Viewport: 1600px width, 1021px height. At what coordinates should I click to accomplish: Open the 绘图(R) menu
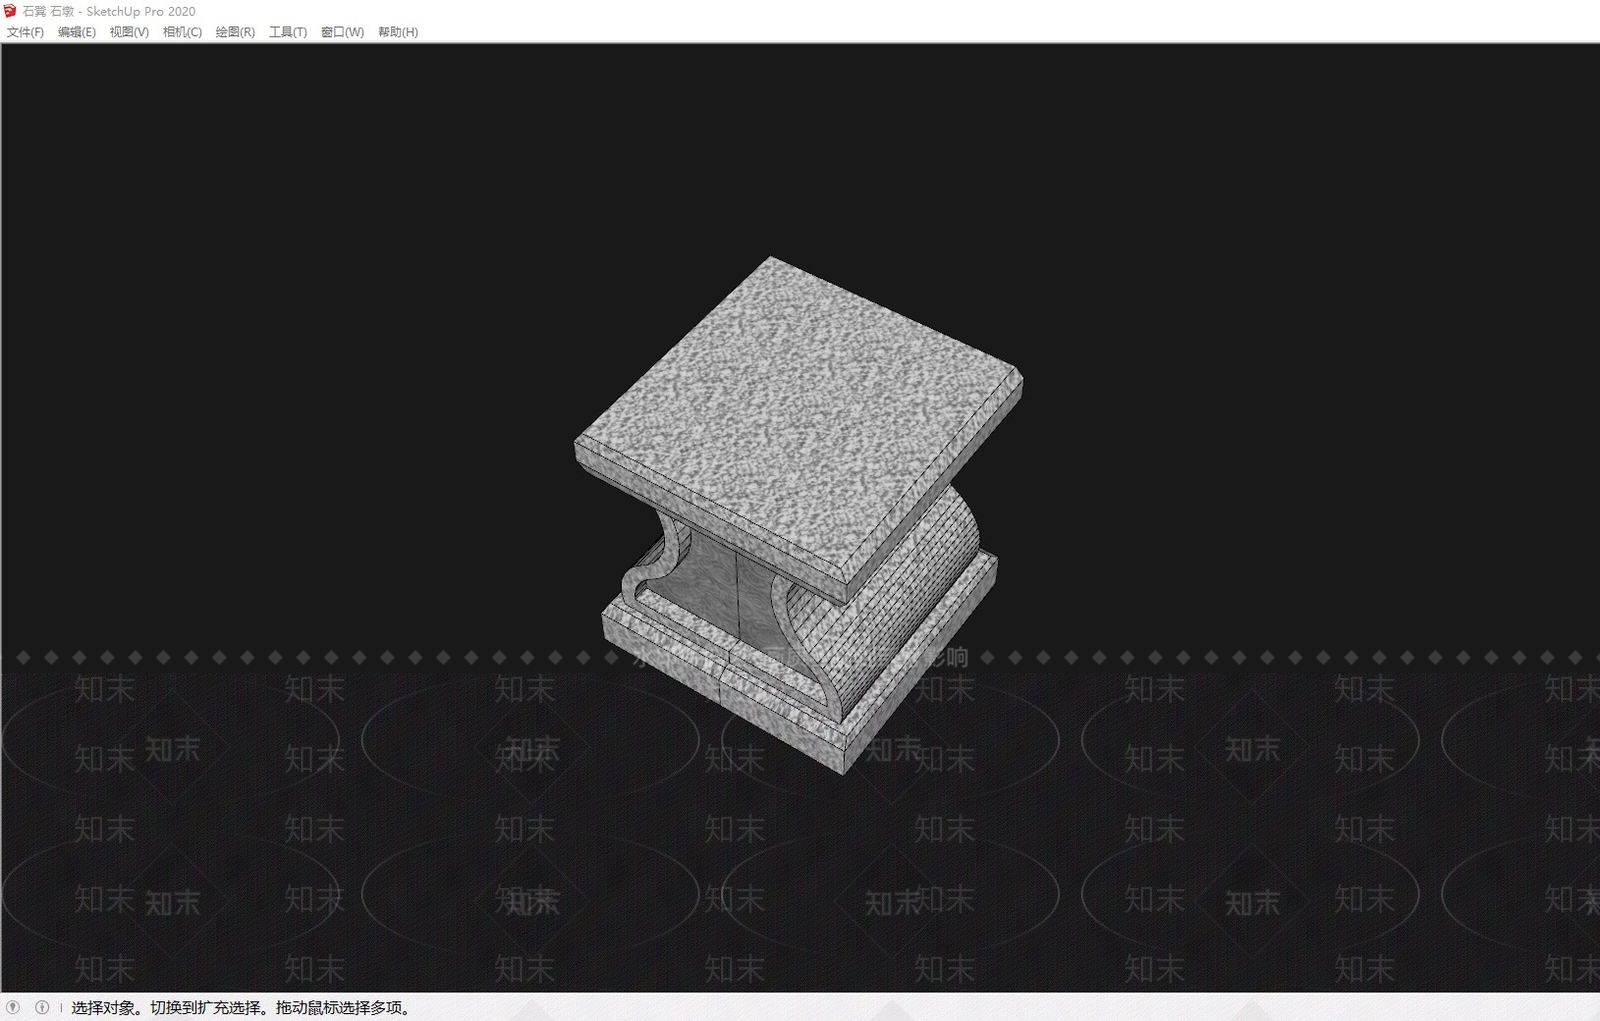coord(235,32)
